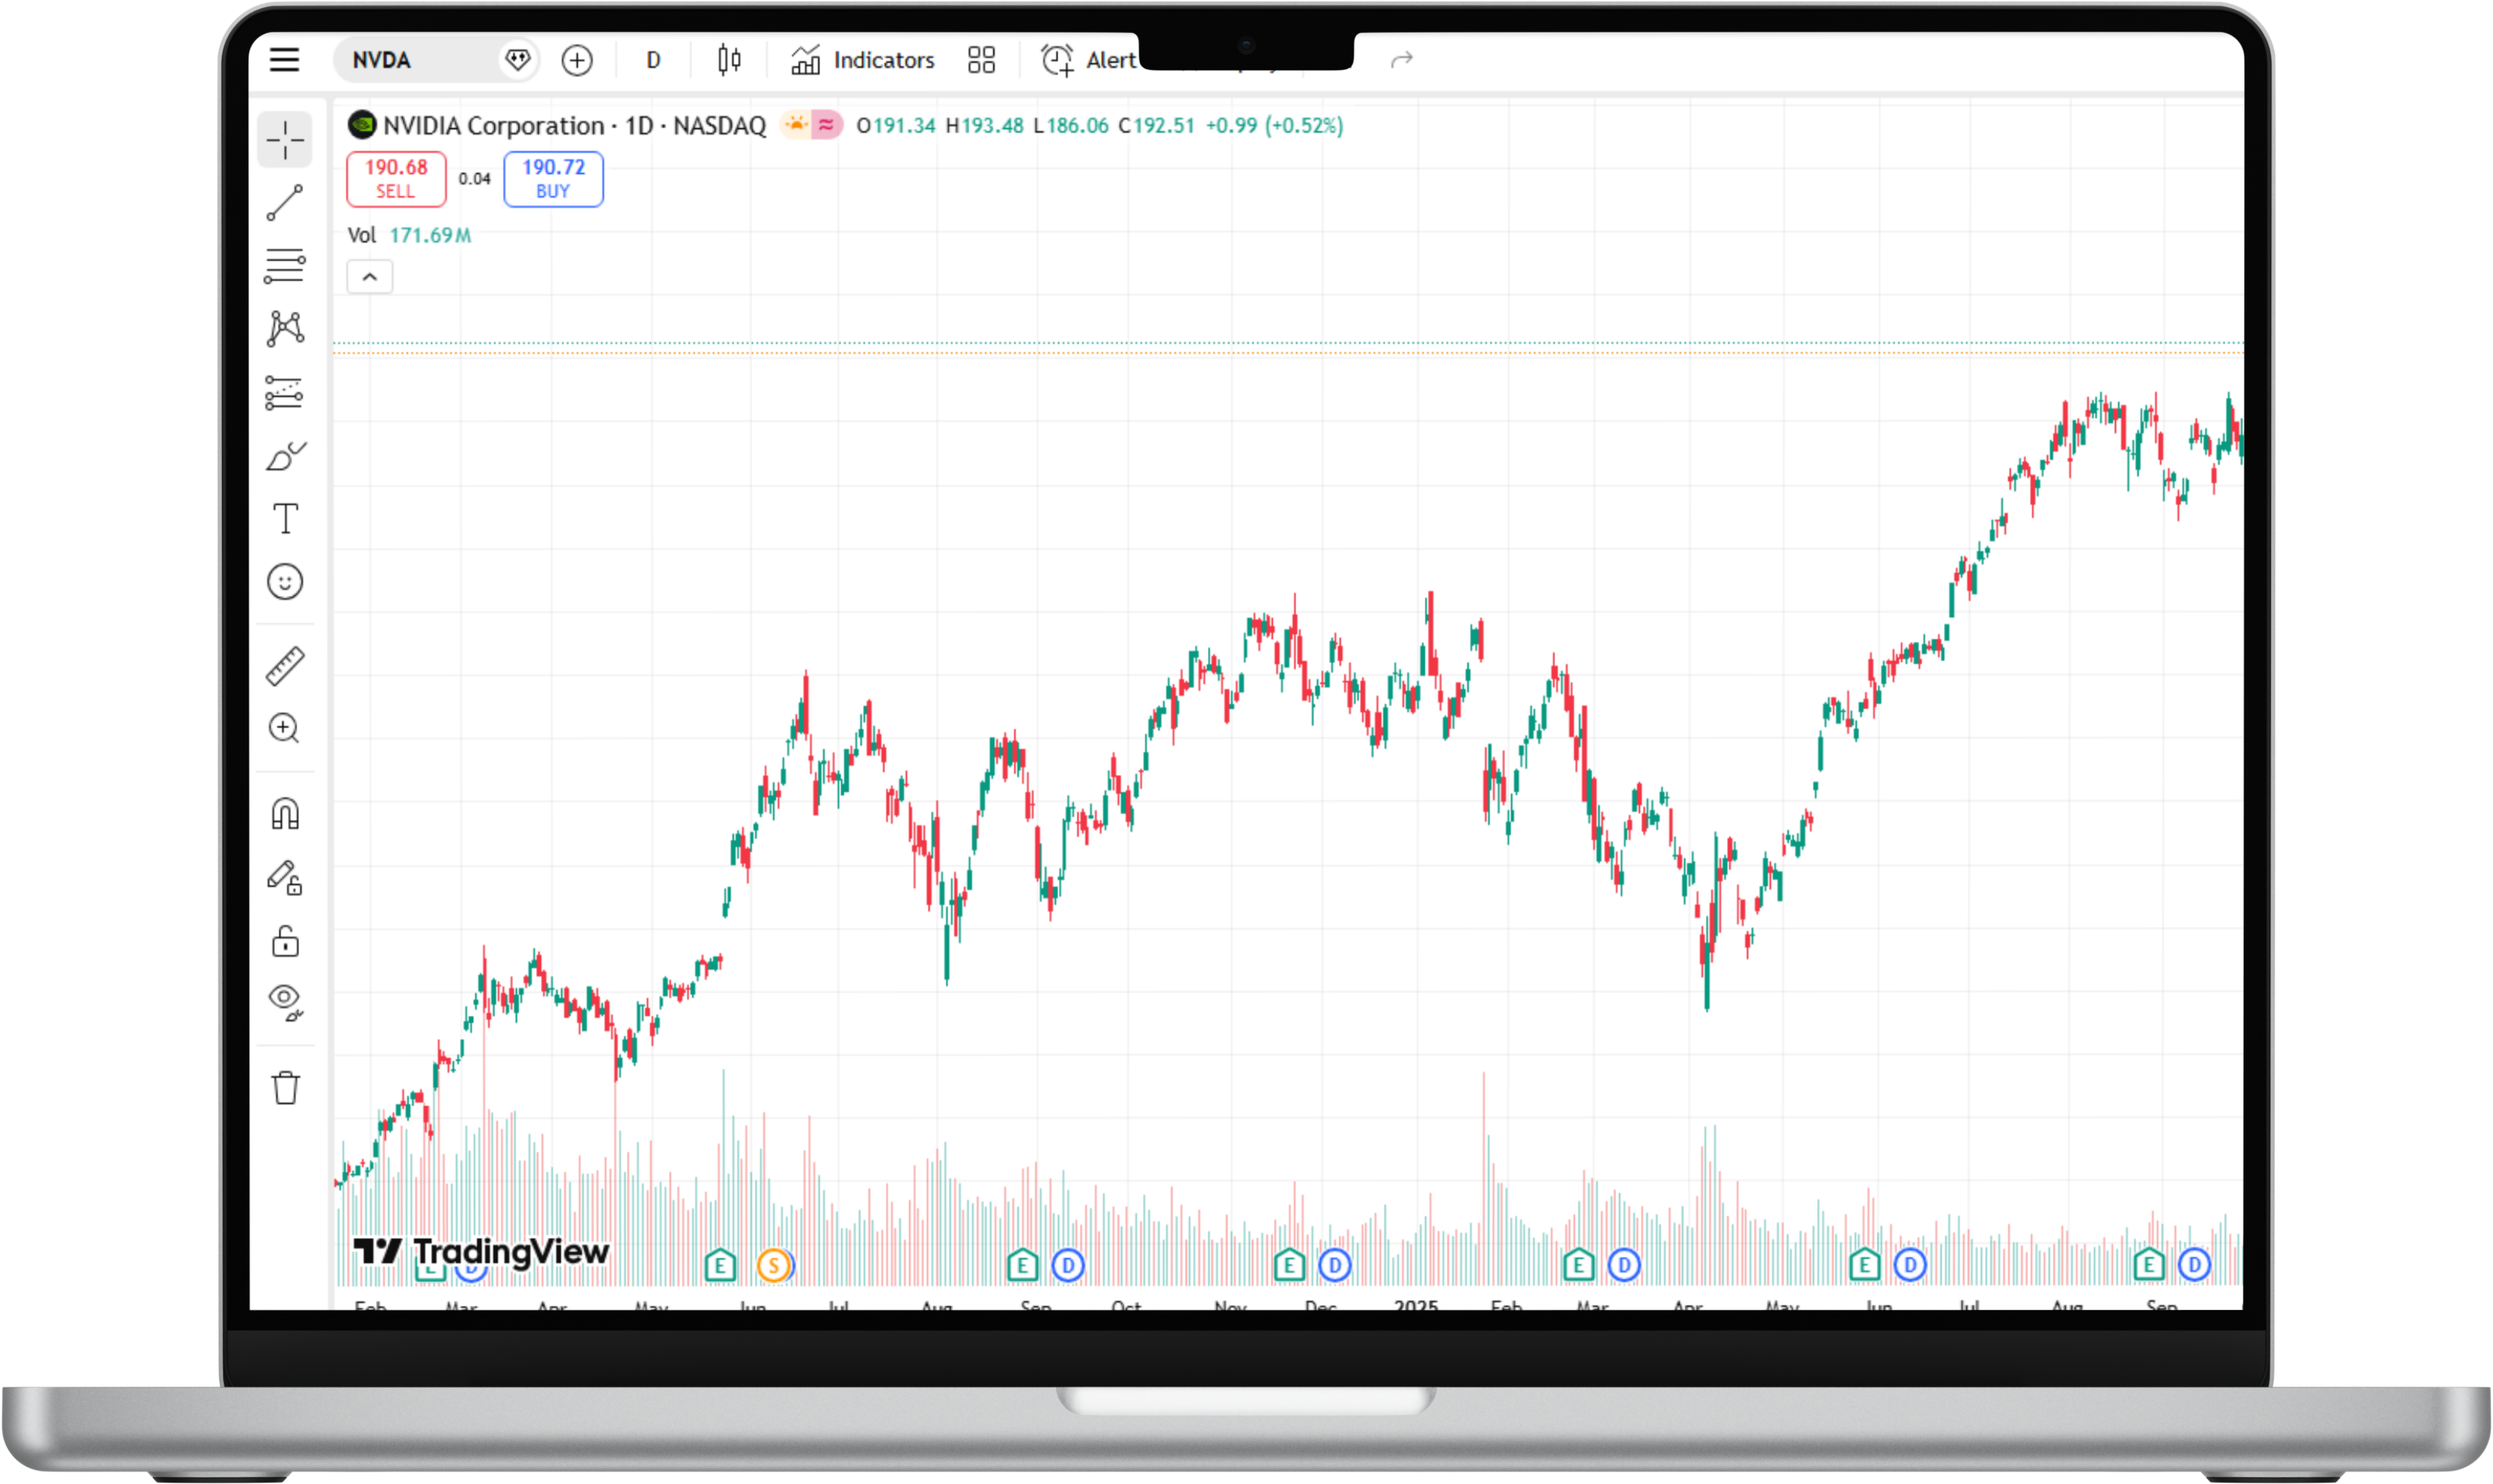
Task: Toggle magnet mode on
Action: (x=285, y=814)
